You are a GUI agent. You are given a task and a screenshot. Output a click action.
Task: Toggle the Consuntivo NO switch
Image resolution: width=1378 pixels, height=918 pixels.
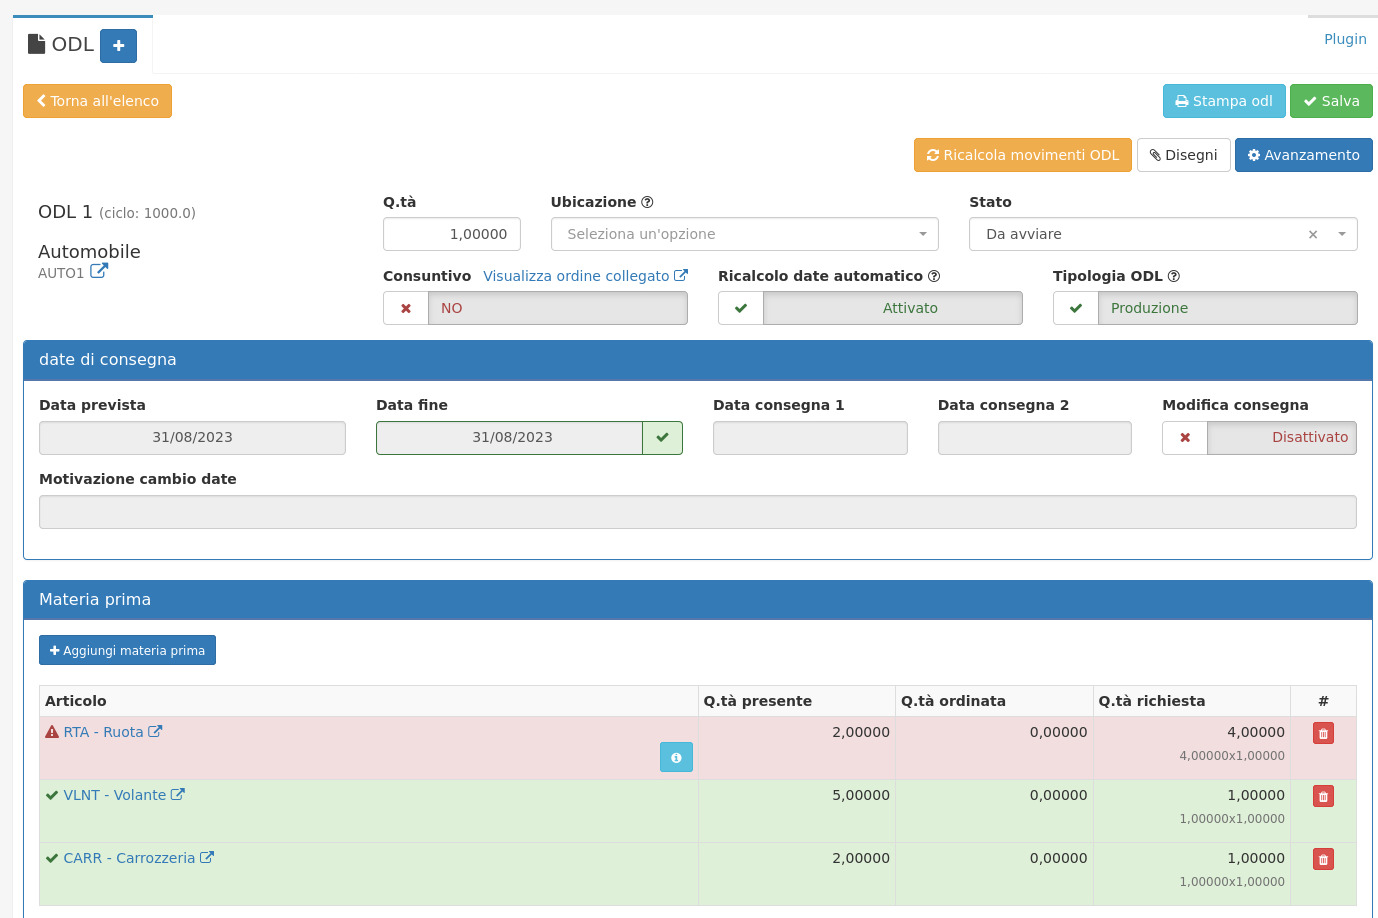pyautogui.click(x=535, y=308)
